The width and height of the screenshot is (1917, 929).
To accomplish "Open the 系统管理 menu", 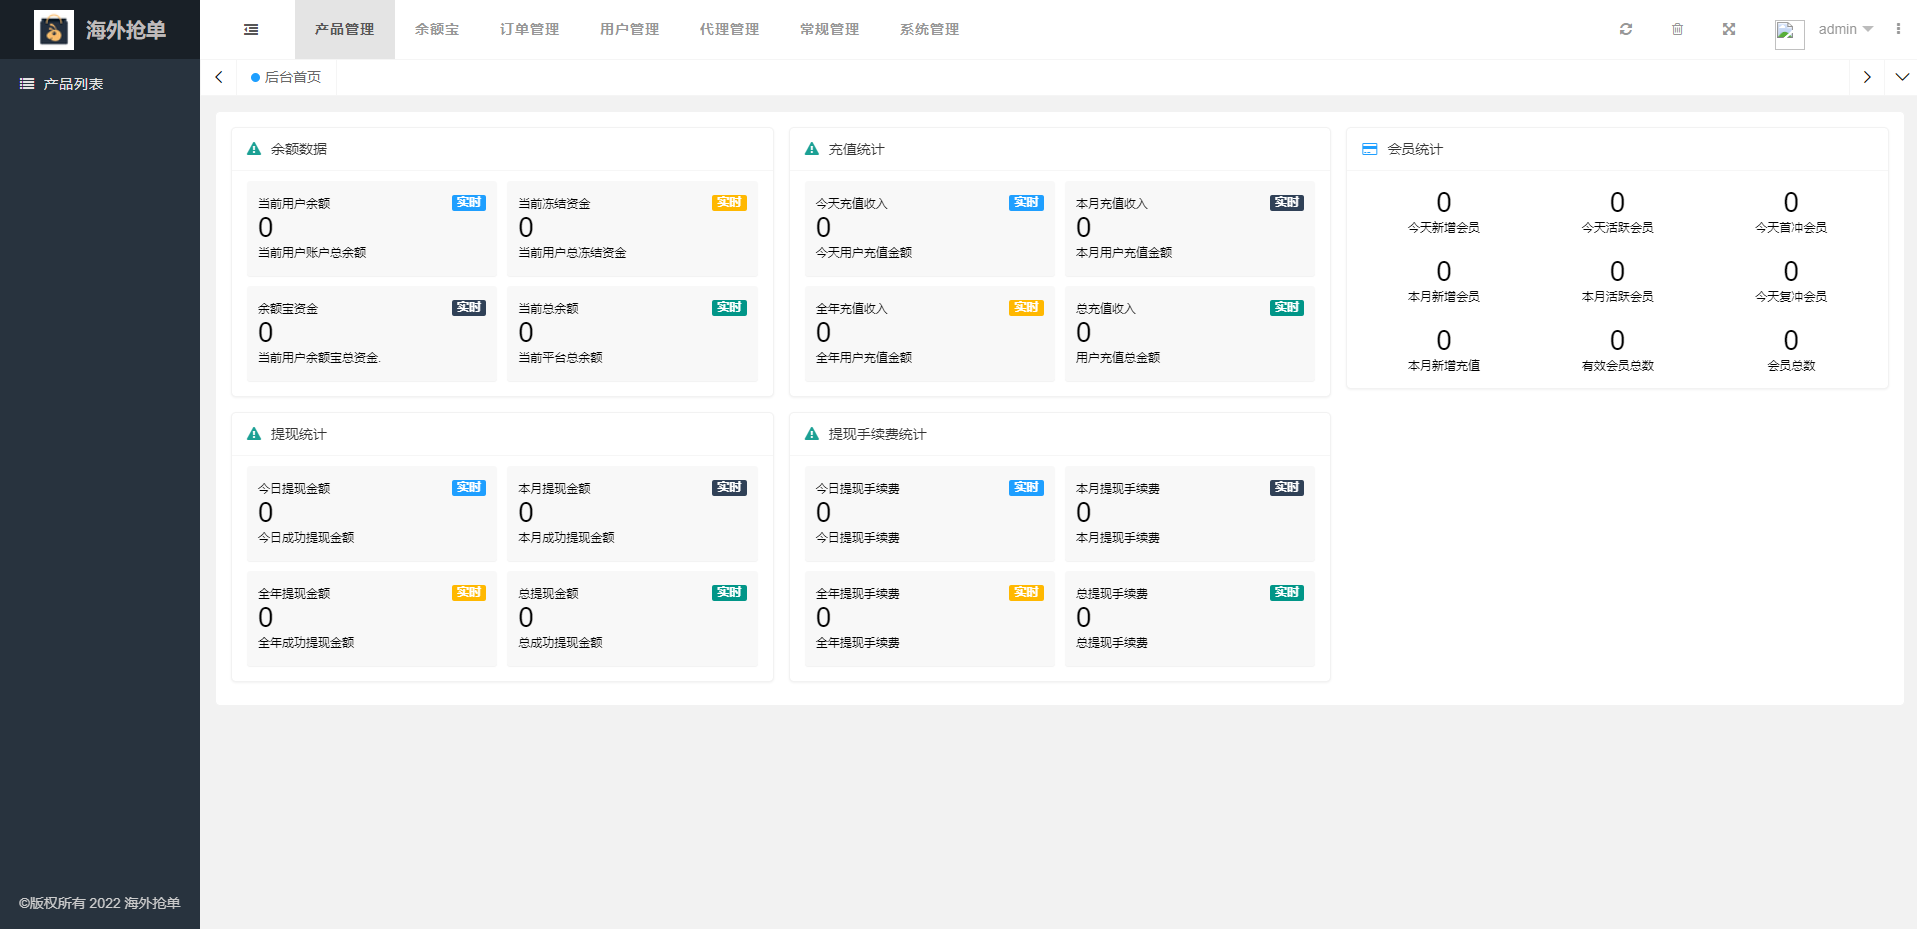I will pyautogui.click(x=928, y=29).
